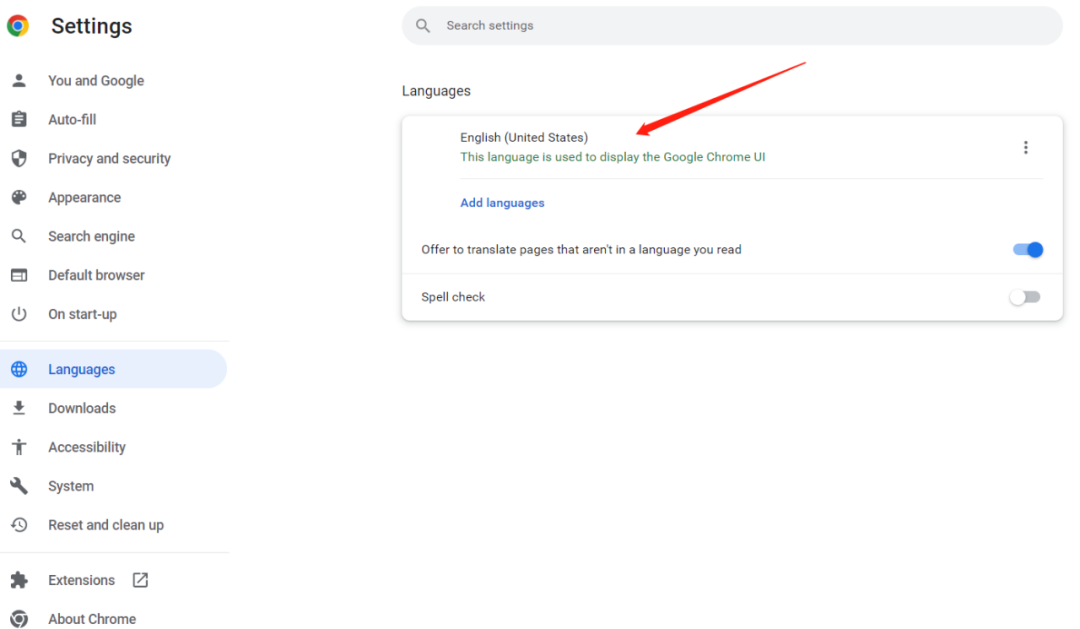Image resolution: width=1080 pixels, height=629 pixels.
Task: Select the Appearance palette icon
Action: click(21, 197)
